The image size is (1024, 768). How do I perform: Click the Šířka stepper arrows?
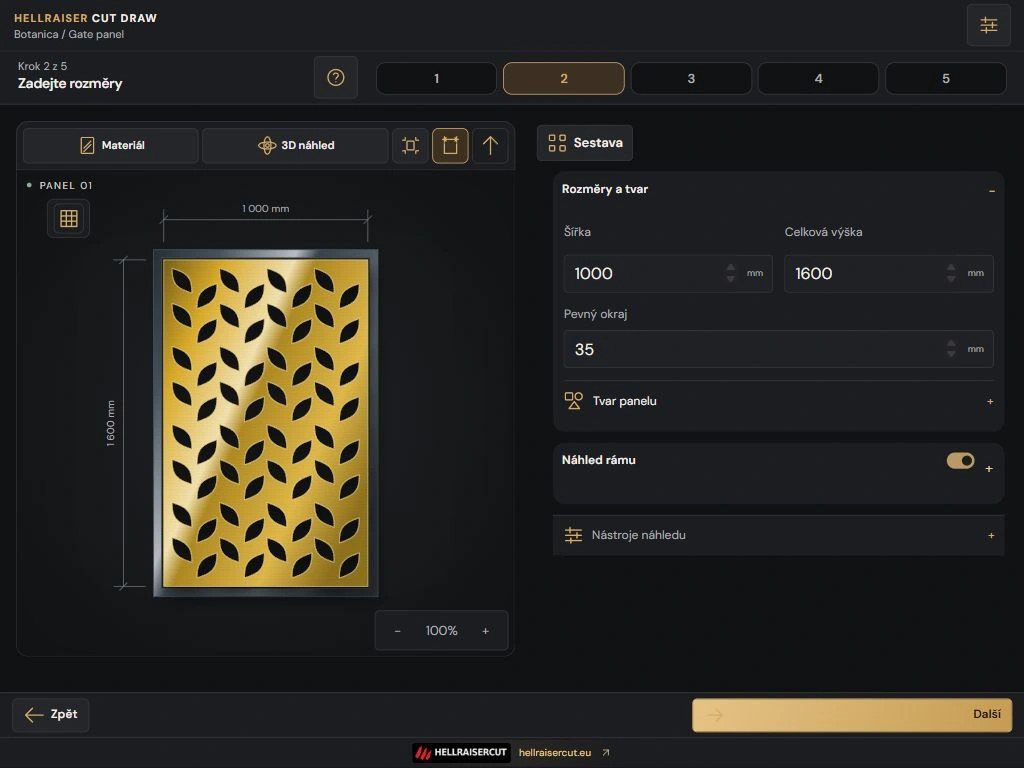[x=731, y=274]
